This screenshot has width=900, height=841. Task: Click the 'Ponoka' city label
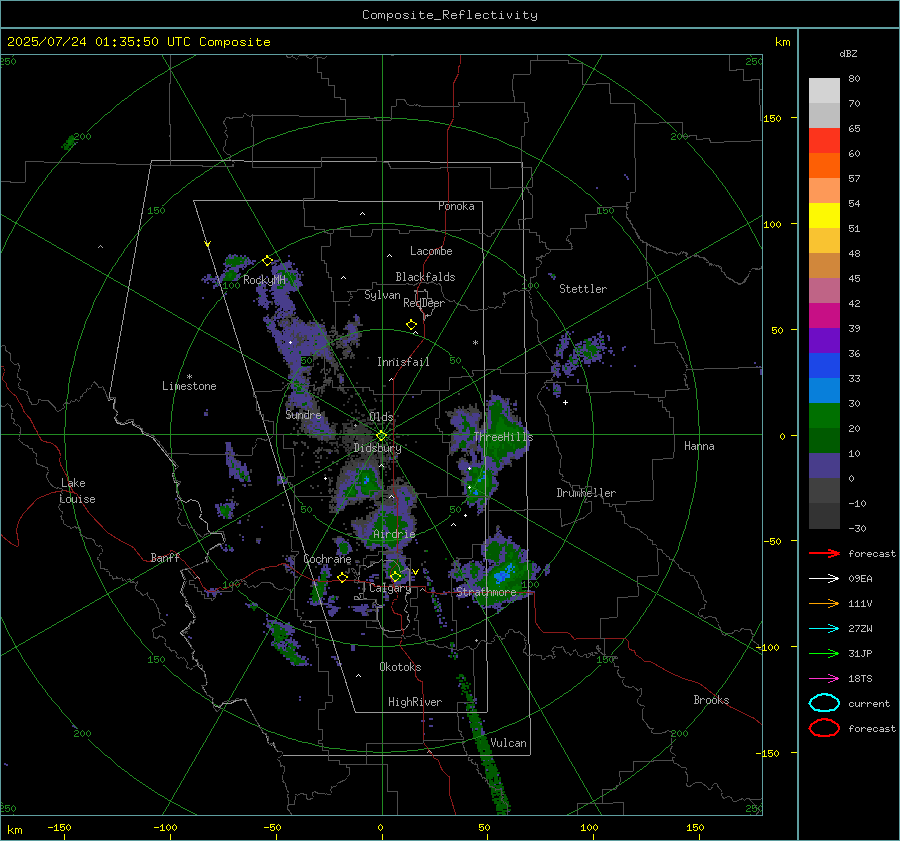coord(456,206)
